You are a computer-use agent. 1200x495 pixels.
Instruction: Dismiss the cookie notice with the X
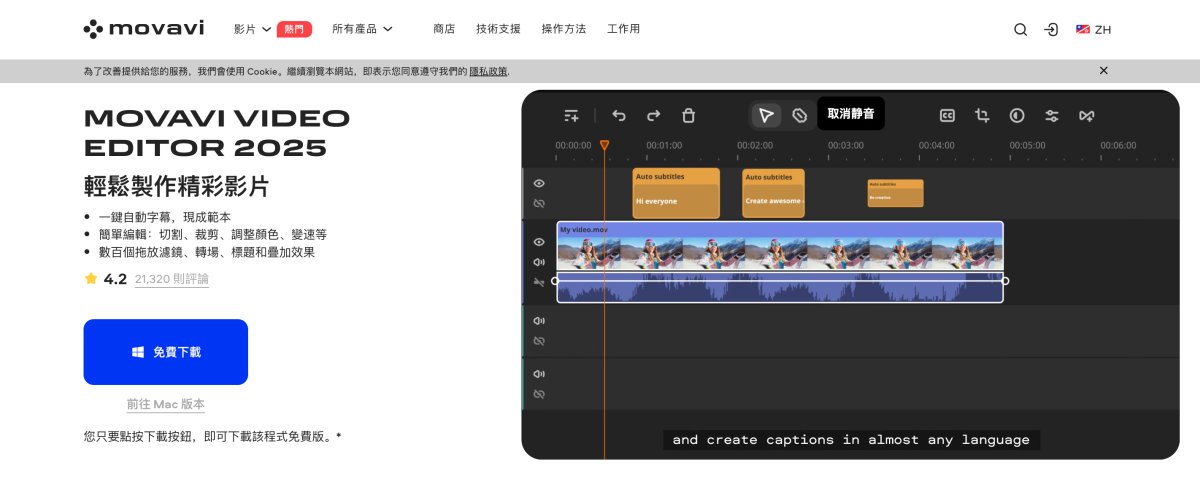pyautogui.click(x=1103, y=71)
